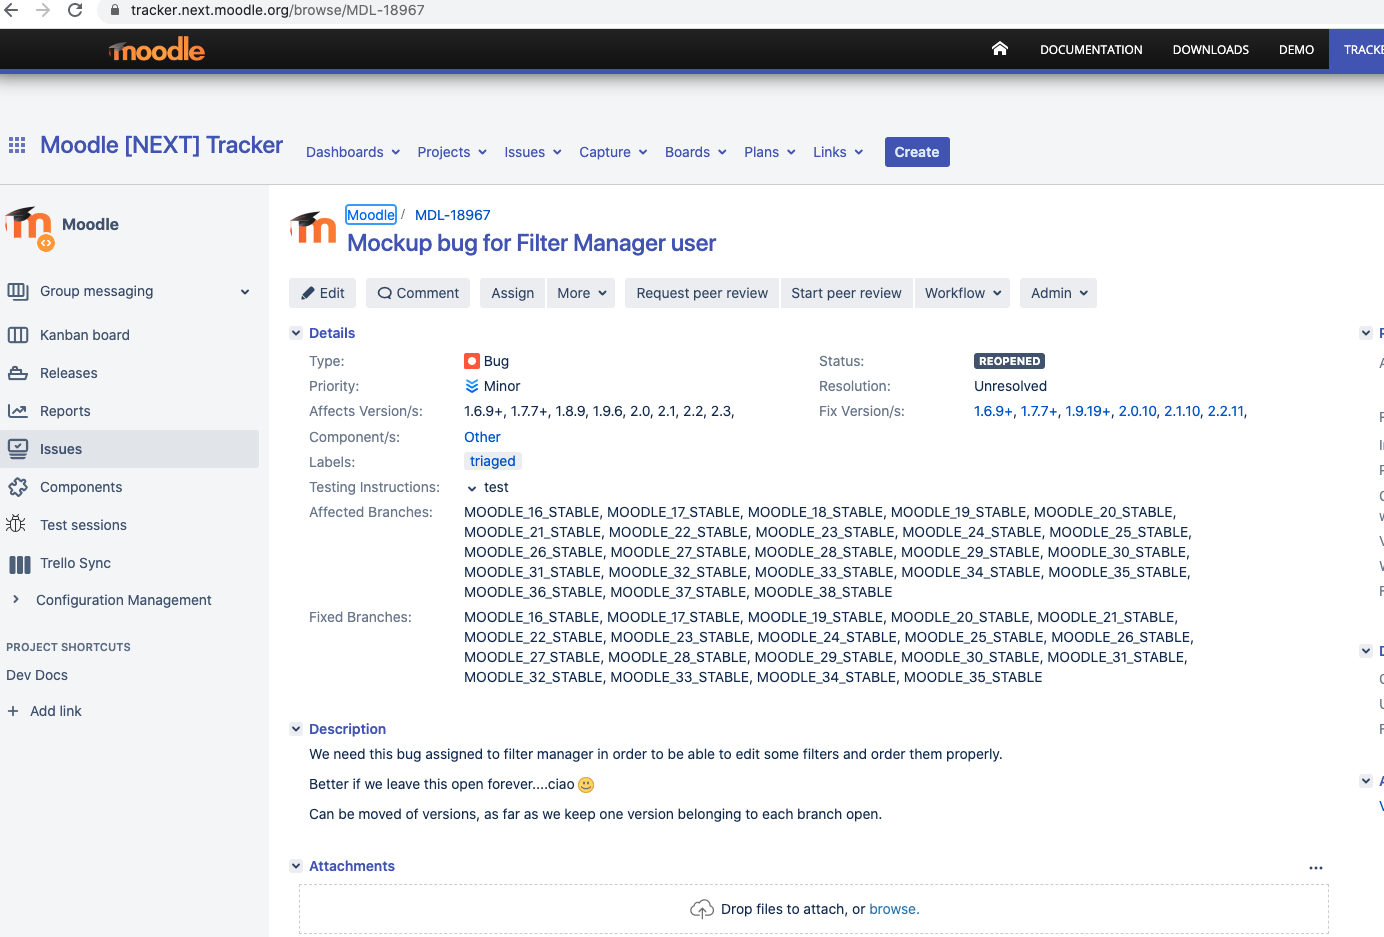Click the Moodle logo in the header
Screen dimensions: 1384x937
pos(157,49)
